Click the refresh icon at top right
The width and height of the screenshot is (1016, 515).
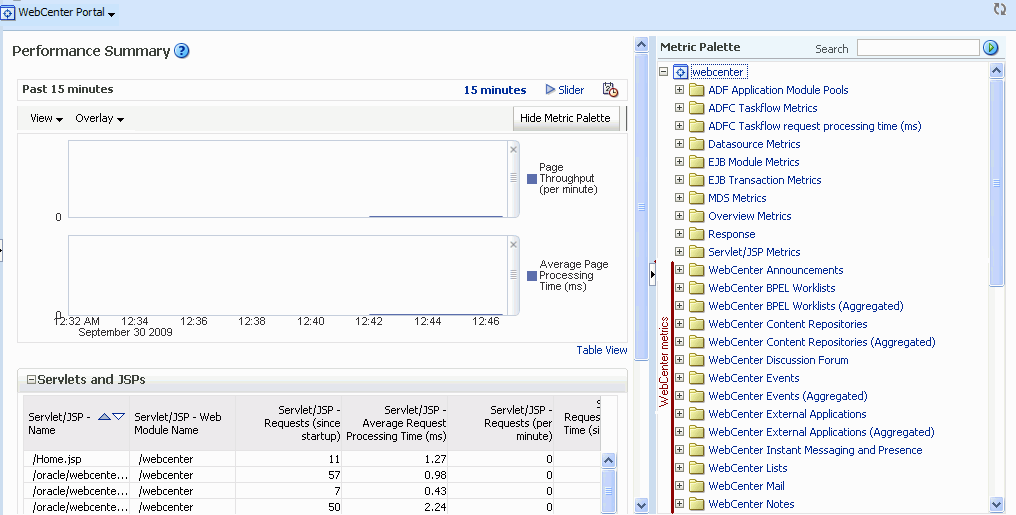[999, 9]
